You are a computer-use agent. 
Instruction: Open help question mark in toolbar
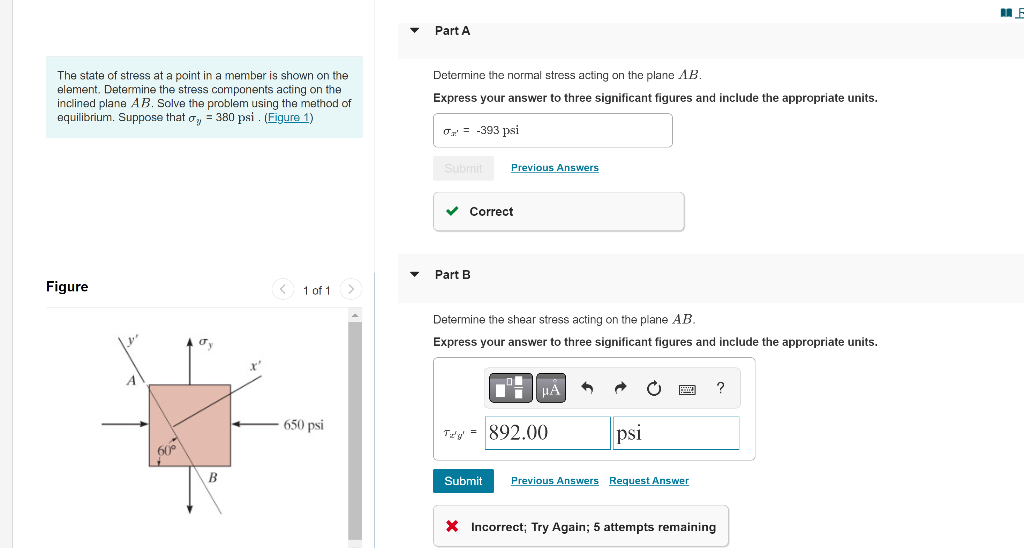(720, 388)
